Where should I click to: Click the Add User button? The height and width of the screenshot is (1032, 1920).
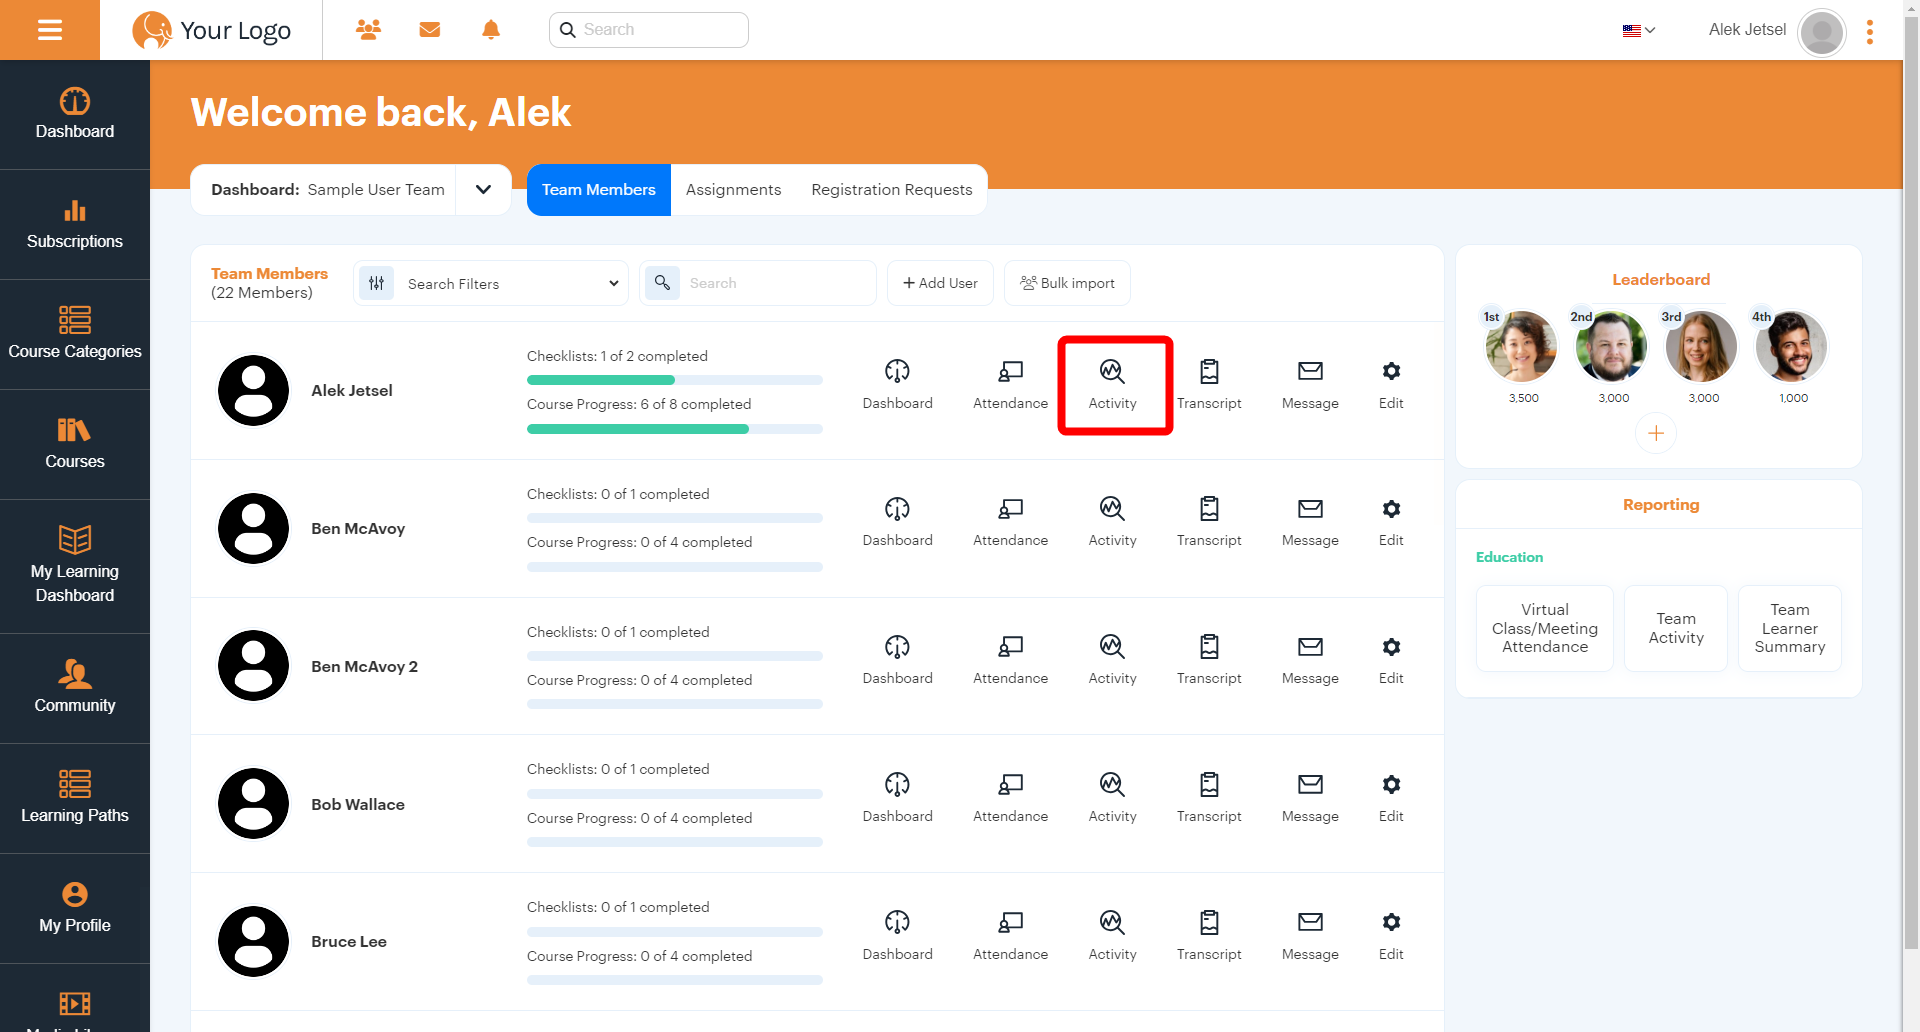coord(940,283)
